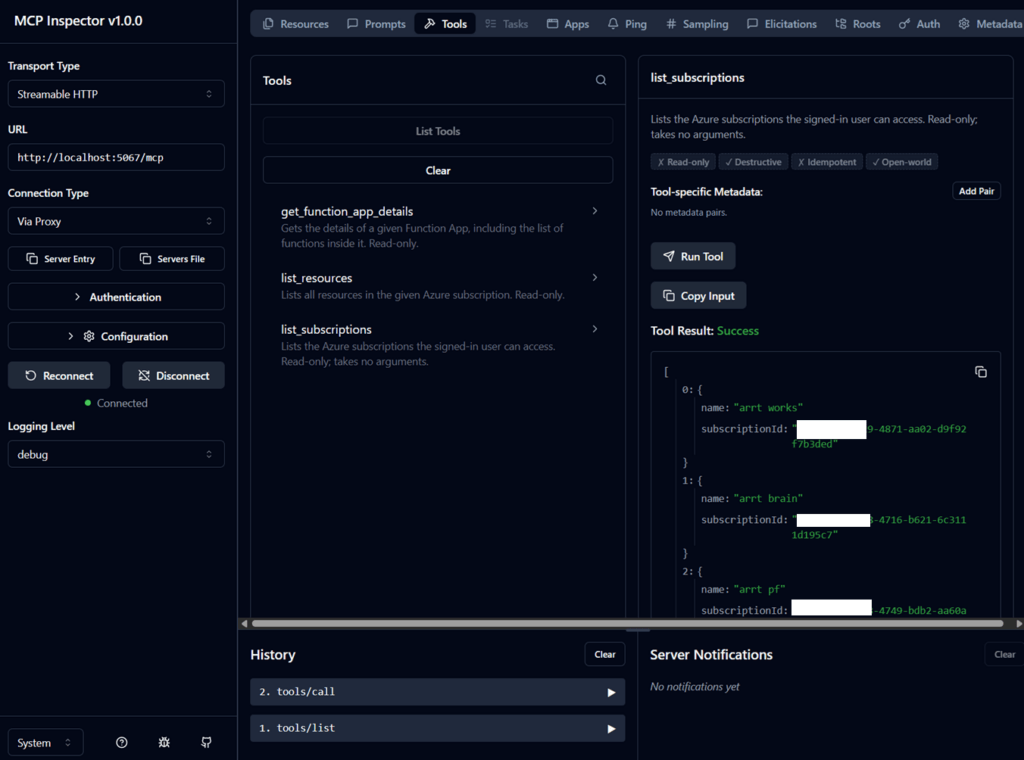The height and width of the screenshot is (760, 1024).
Task: Expand the Configuration section
Action: (116, 336)
